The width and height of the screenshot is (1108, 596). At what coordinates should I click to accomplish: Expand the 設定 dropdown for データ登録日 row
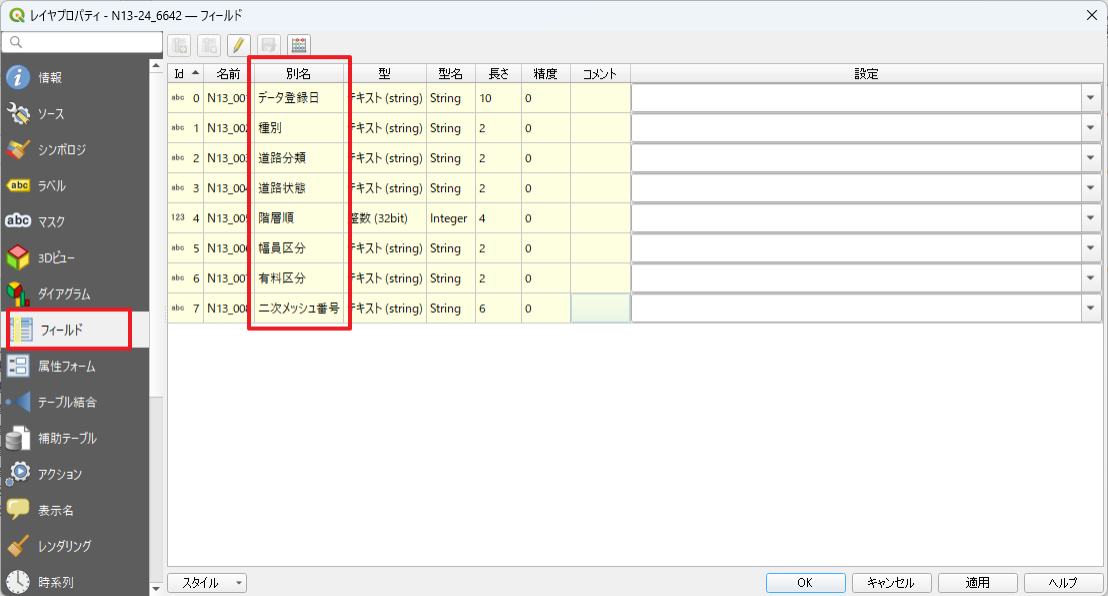click(1089, 98)
